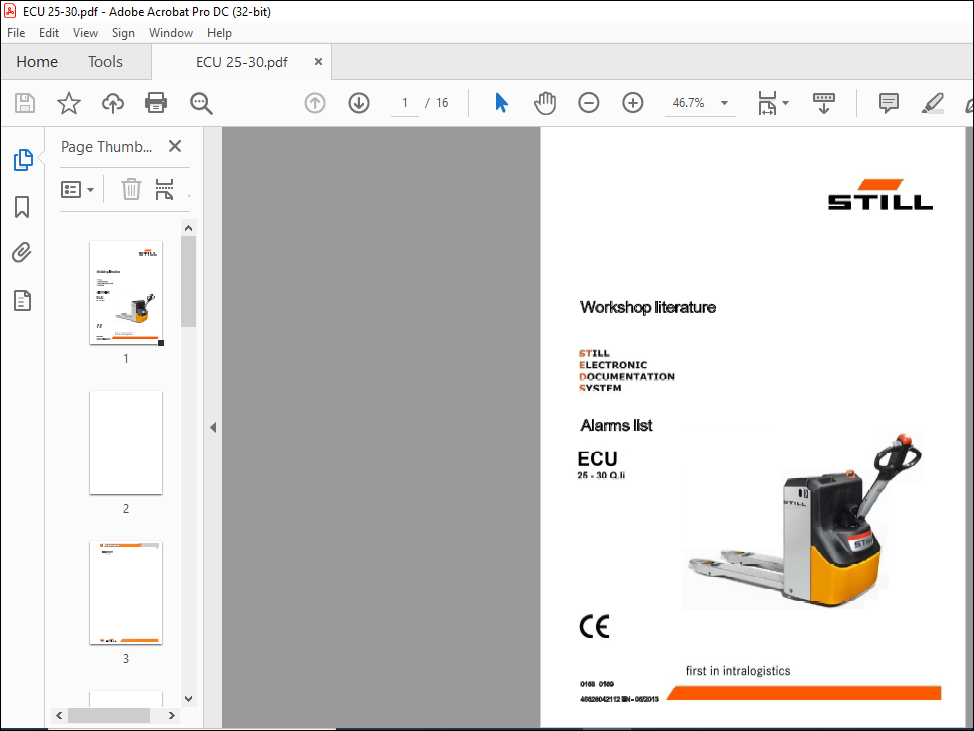Click thumbnail panel scroll down arrow
The image size is (974, 731).
point(189,699)
